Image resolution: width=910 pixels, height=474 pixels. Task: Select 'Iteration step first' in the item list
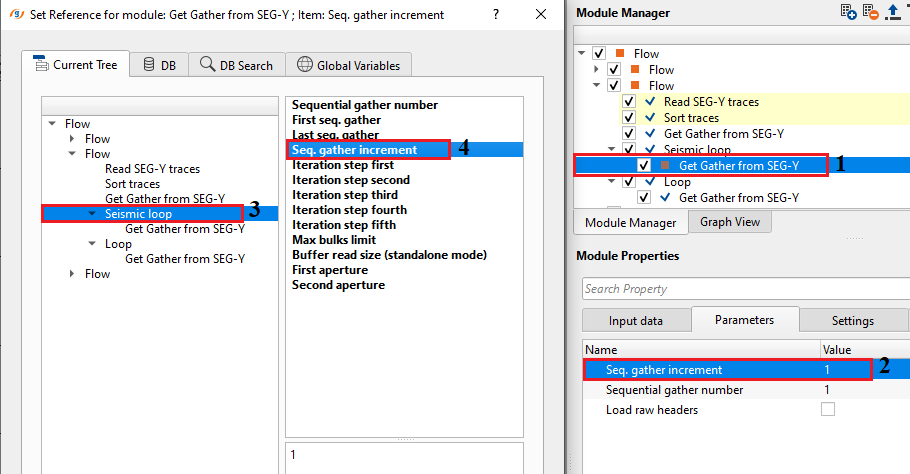click(342, 165)
